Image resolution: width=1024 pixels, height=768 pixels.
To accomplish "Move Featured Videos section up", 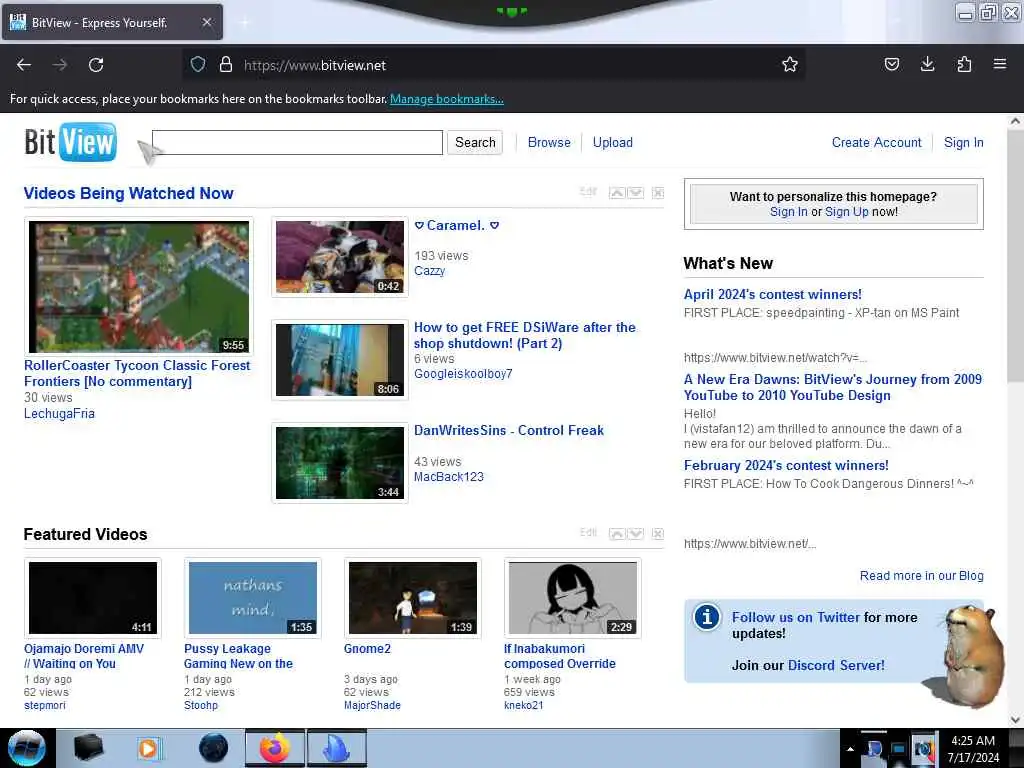I will [x=616, y=534].
